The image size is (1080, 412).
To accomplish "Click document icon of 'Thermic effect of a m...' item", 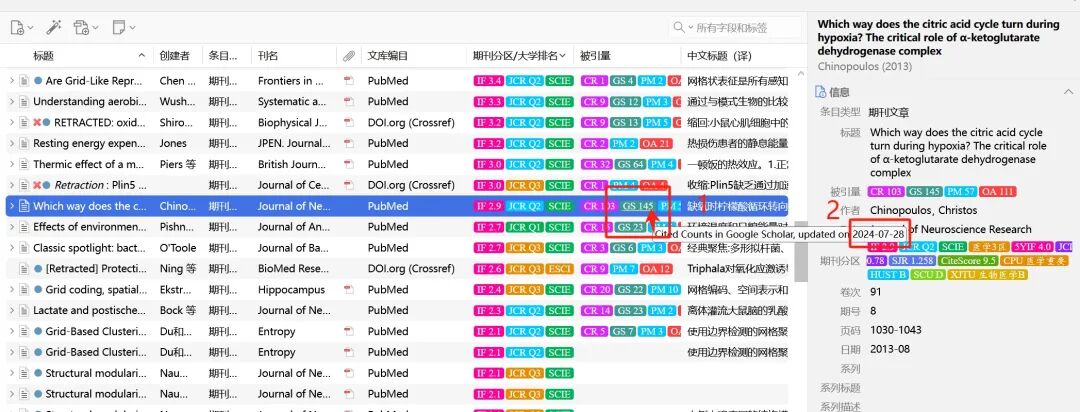I will (24, 164).
